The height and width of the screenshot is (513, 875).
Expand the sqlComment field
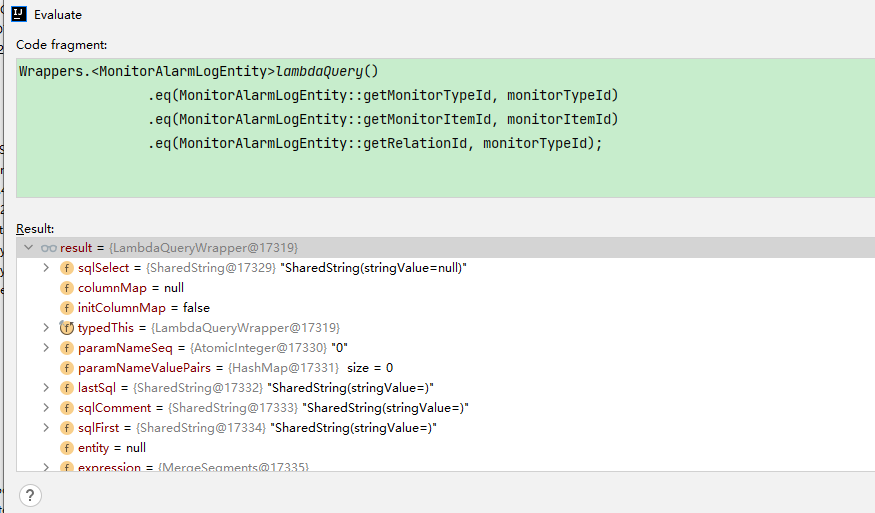(x=46, y=407)
